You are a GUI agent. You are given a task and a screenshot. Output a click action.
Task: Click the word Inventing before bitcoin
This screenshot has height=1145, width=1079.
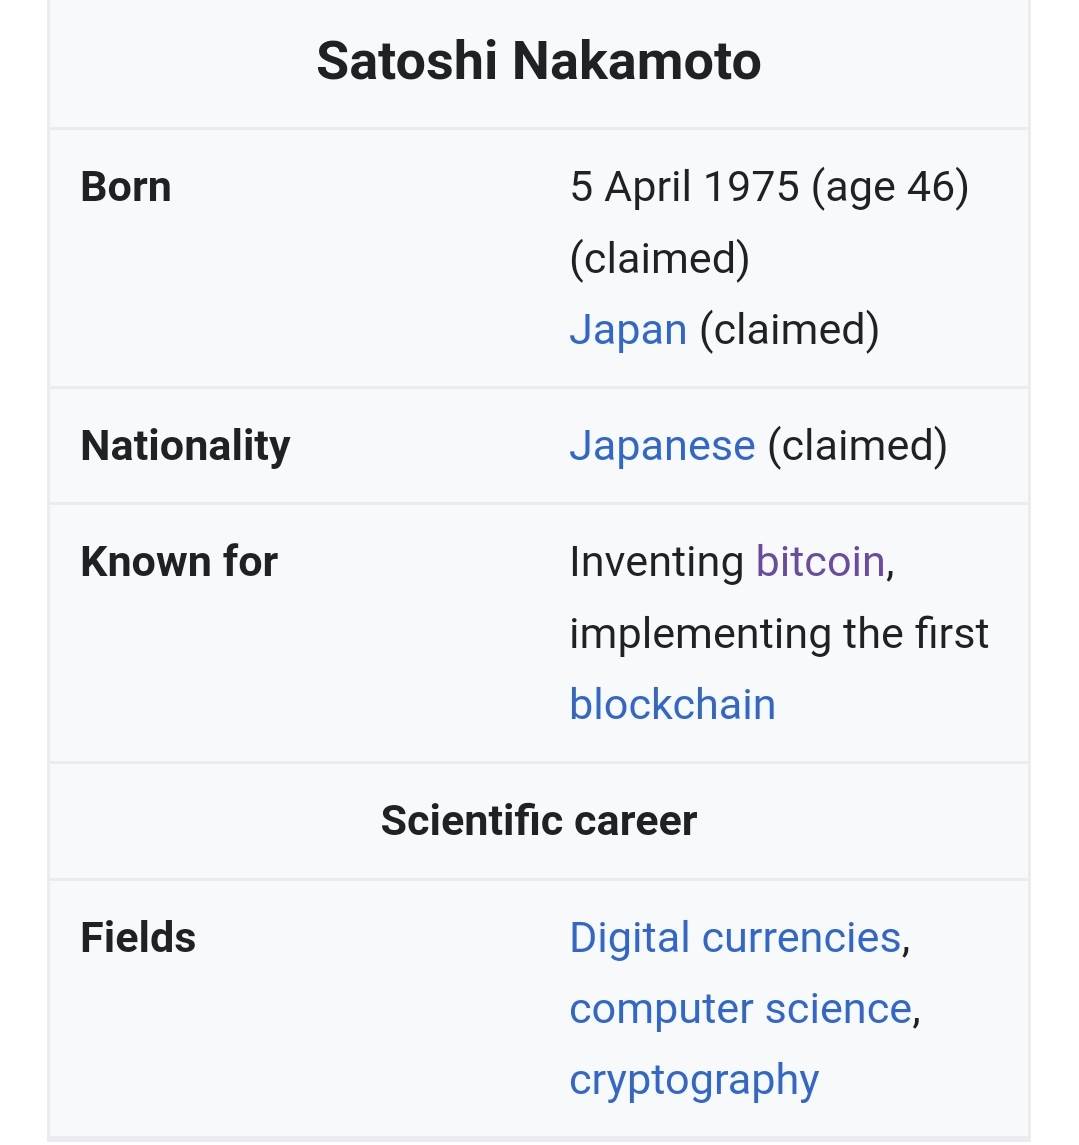click(x=656, y=561)
